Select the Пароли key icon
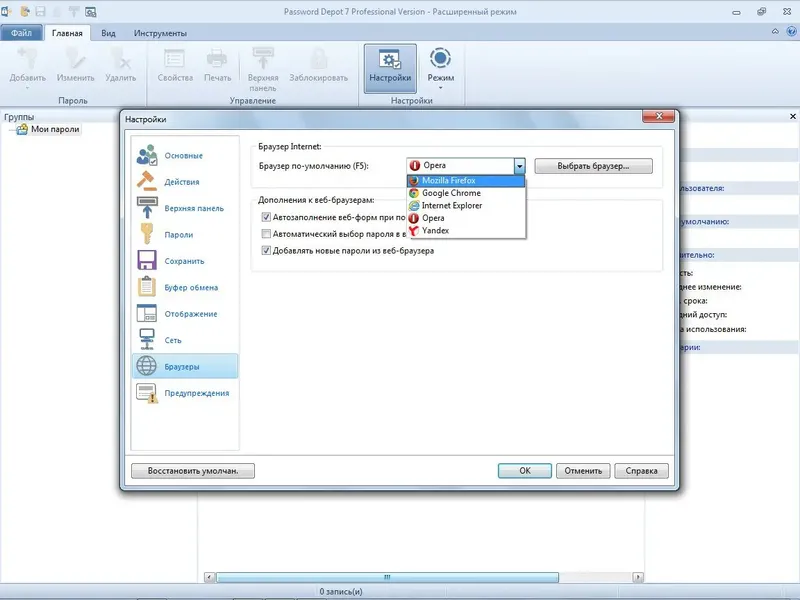 point(147,235)
